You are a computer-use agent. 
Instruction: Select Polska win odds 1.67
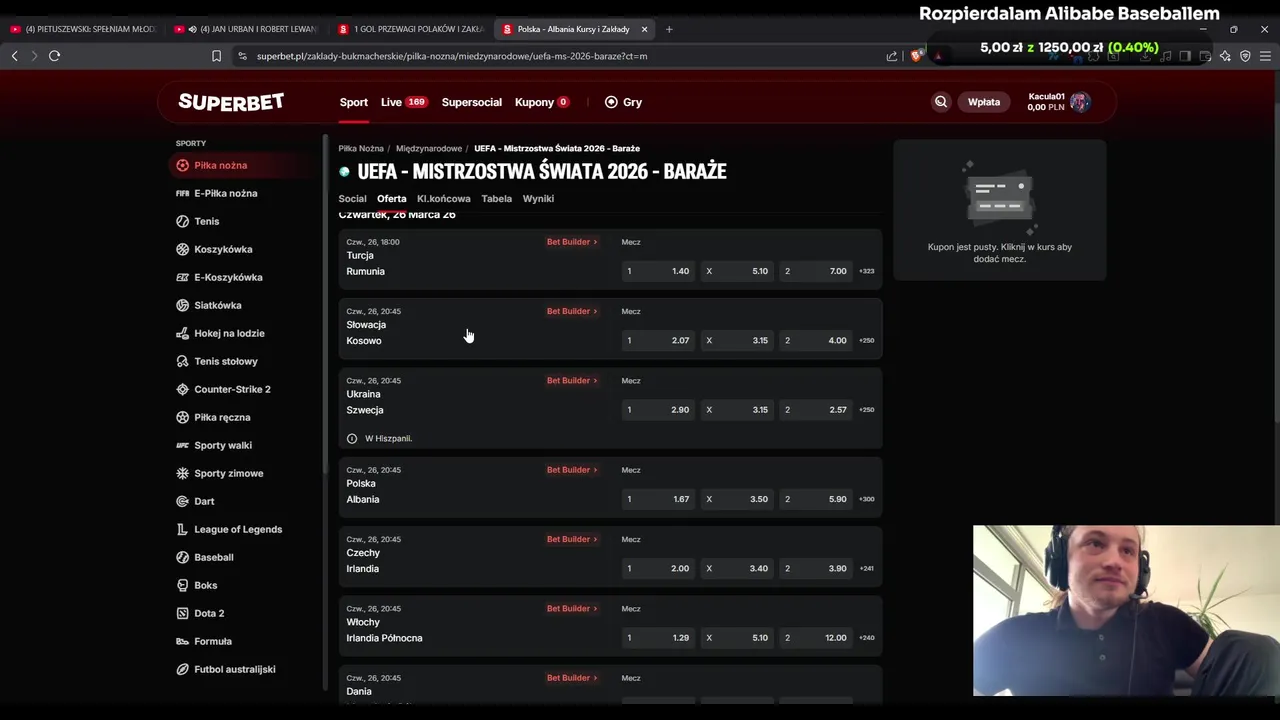(x=658, y=499)
